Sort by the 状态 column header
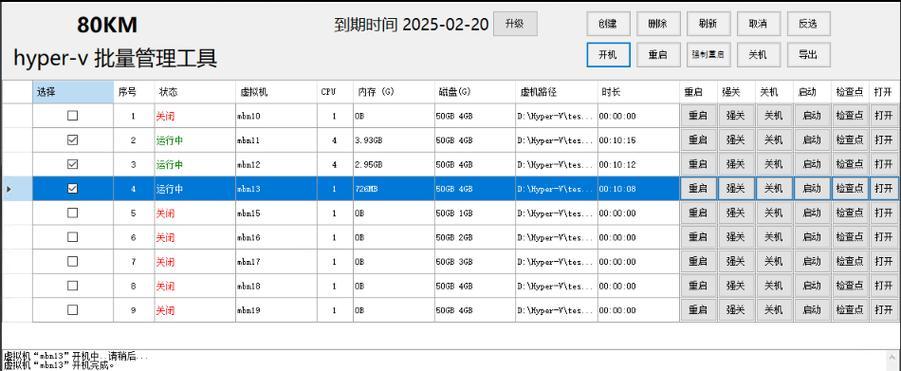Screen dimensions: 901x371 pos(195,92)
